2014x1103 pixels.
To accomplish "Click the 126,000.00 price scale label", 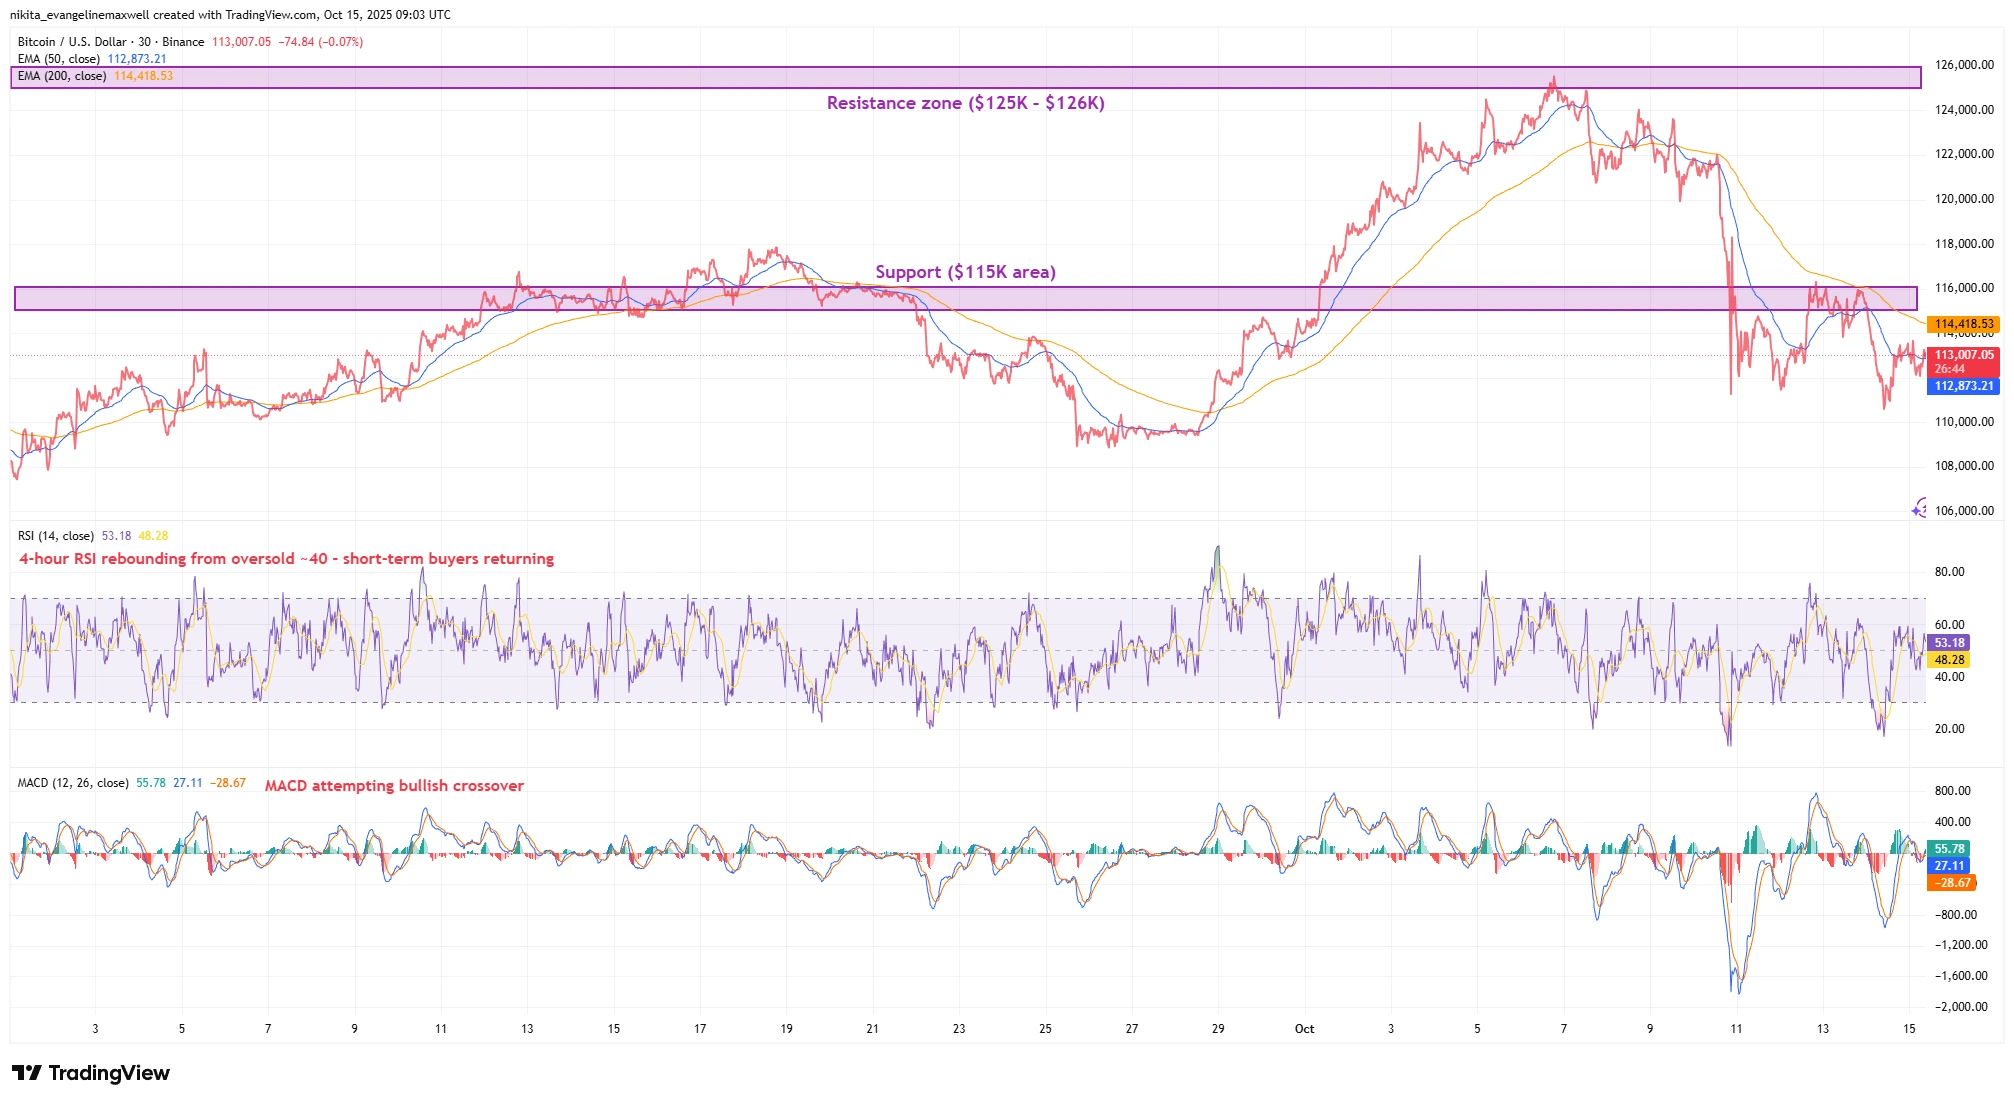I will coord(1963,65).
